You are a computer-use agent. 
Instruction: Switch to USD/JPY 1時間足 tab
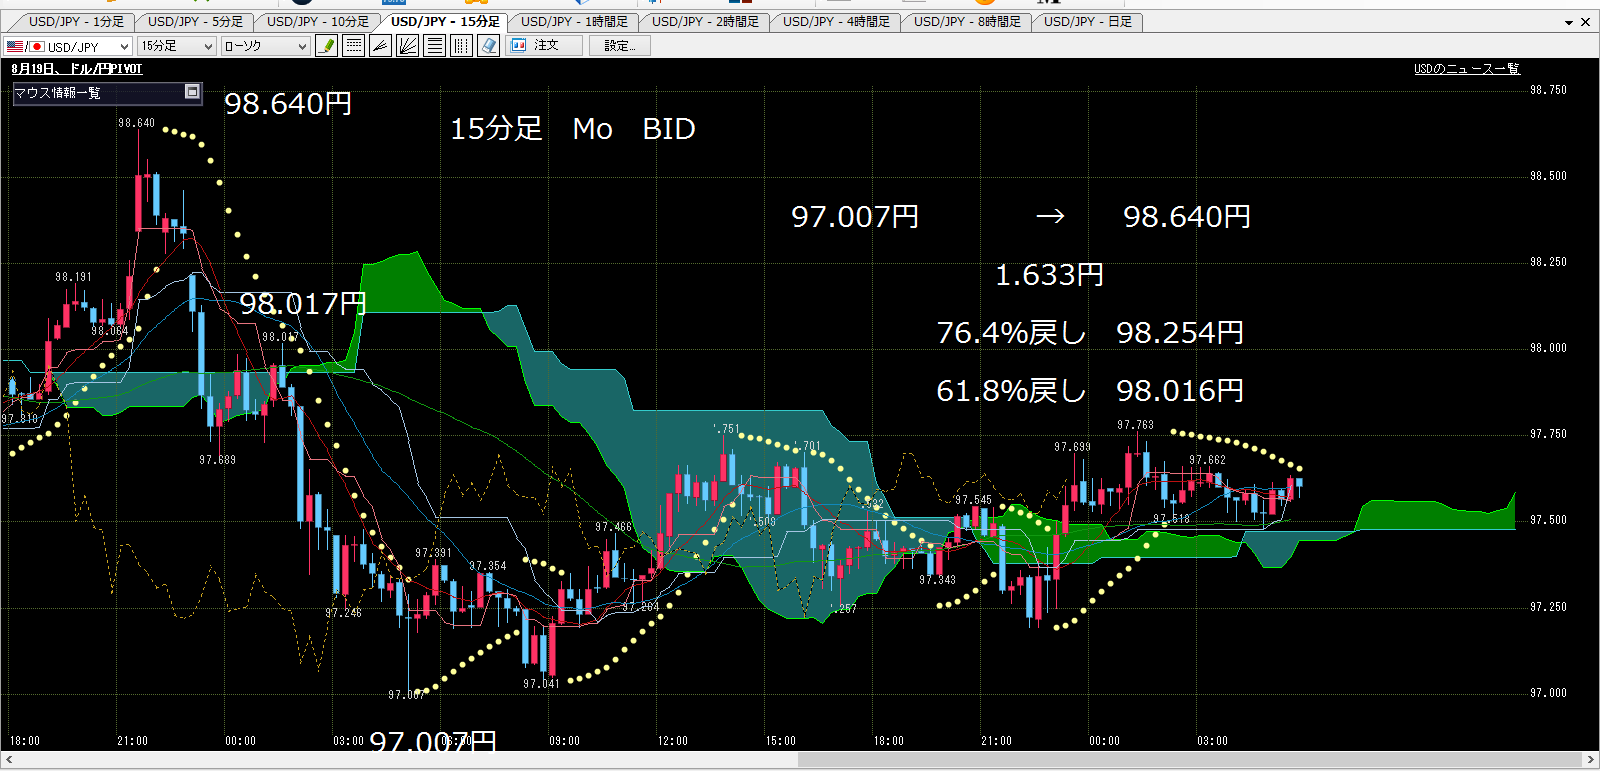click(574, 21)
